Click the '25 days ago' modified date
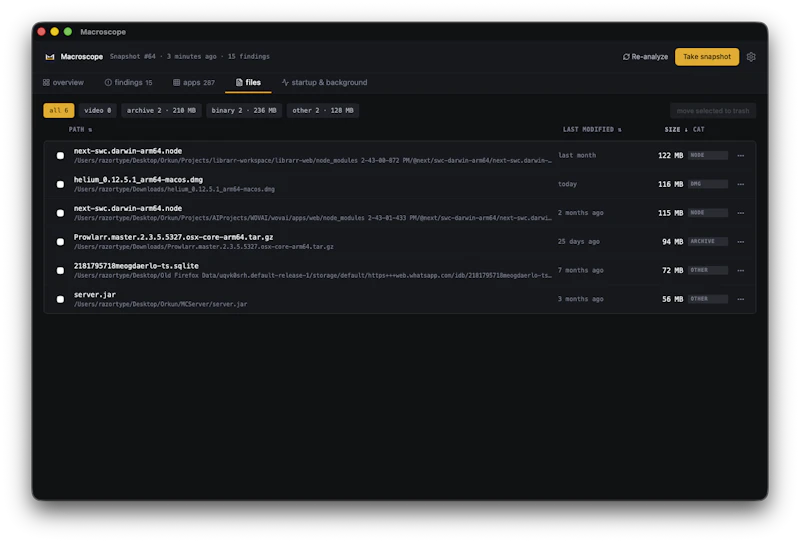The height and width of the screenshot is (543, 800). click(x=579, y=241)
